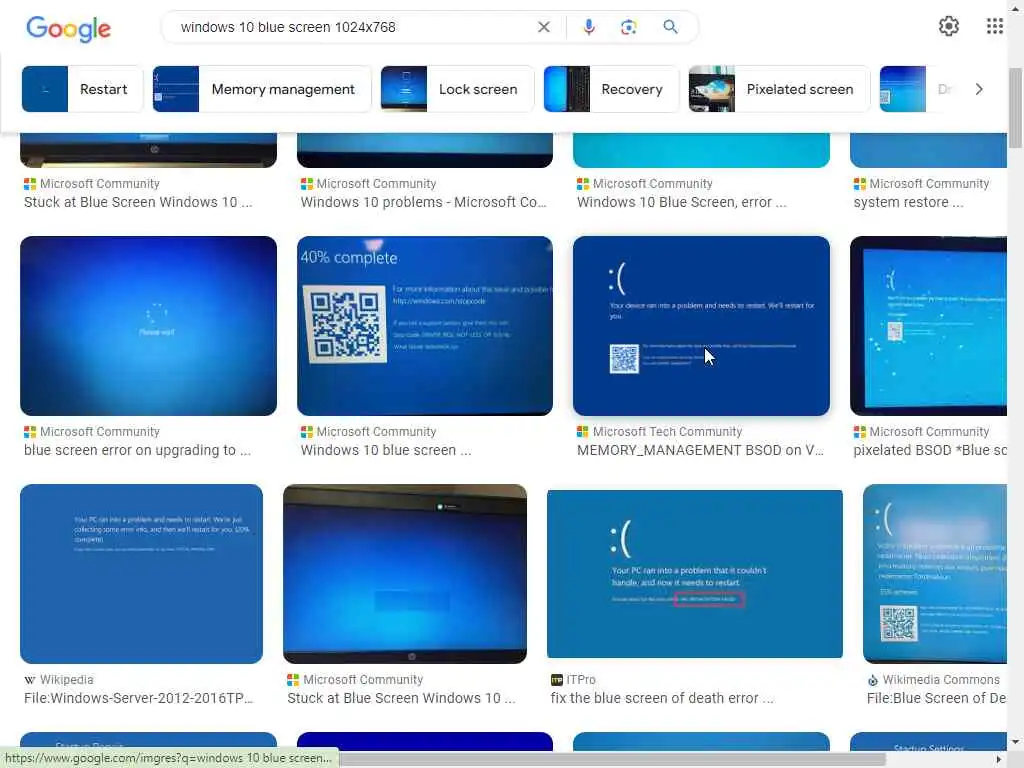Open the MEMORY_MANAGEMENT BSOD thumbnail
Image resolution: width=1024 pixels, height=768 pixels.
point(701,326)
